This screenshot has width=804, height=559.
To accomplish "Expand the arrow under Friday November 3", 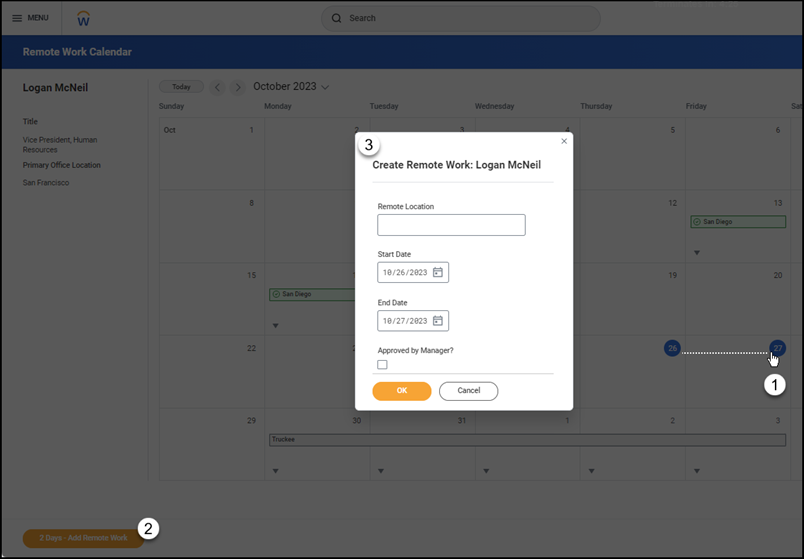I will click(697, 471).
